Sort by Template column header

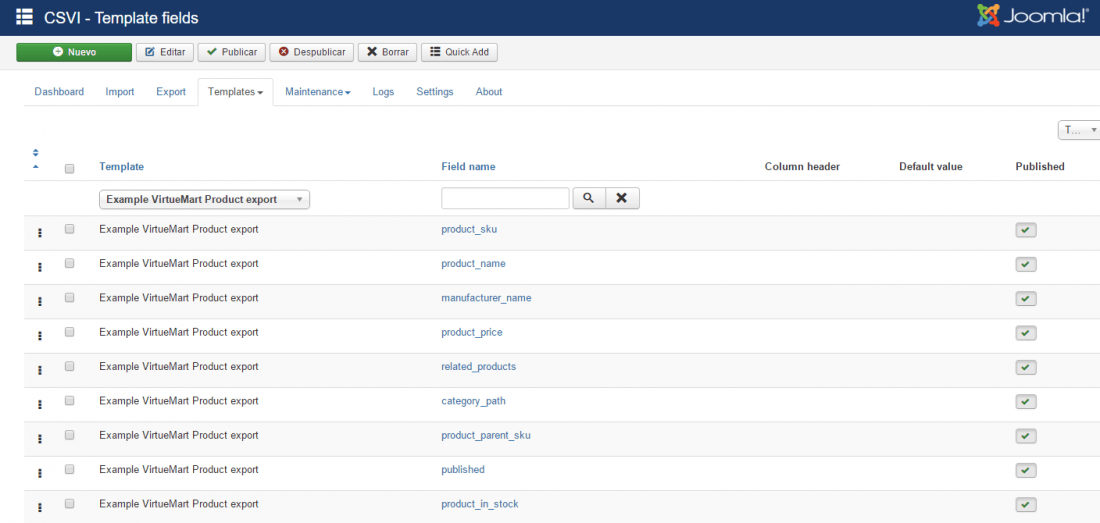pyautogui.click(x=121, y=167)
